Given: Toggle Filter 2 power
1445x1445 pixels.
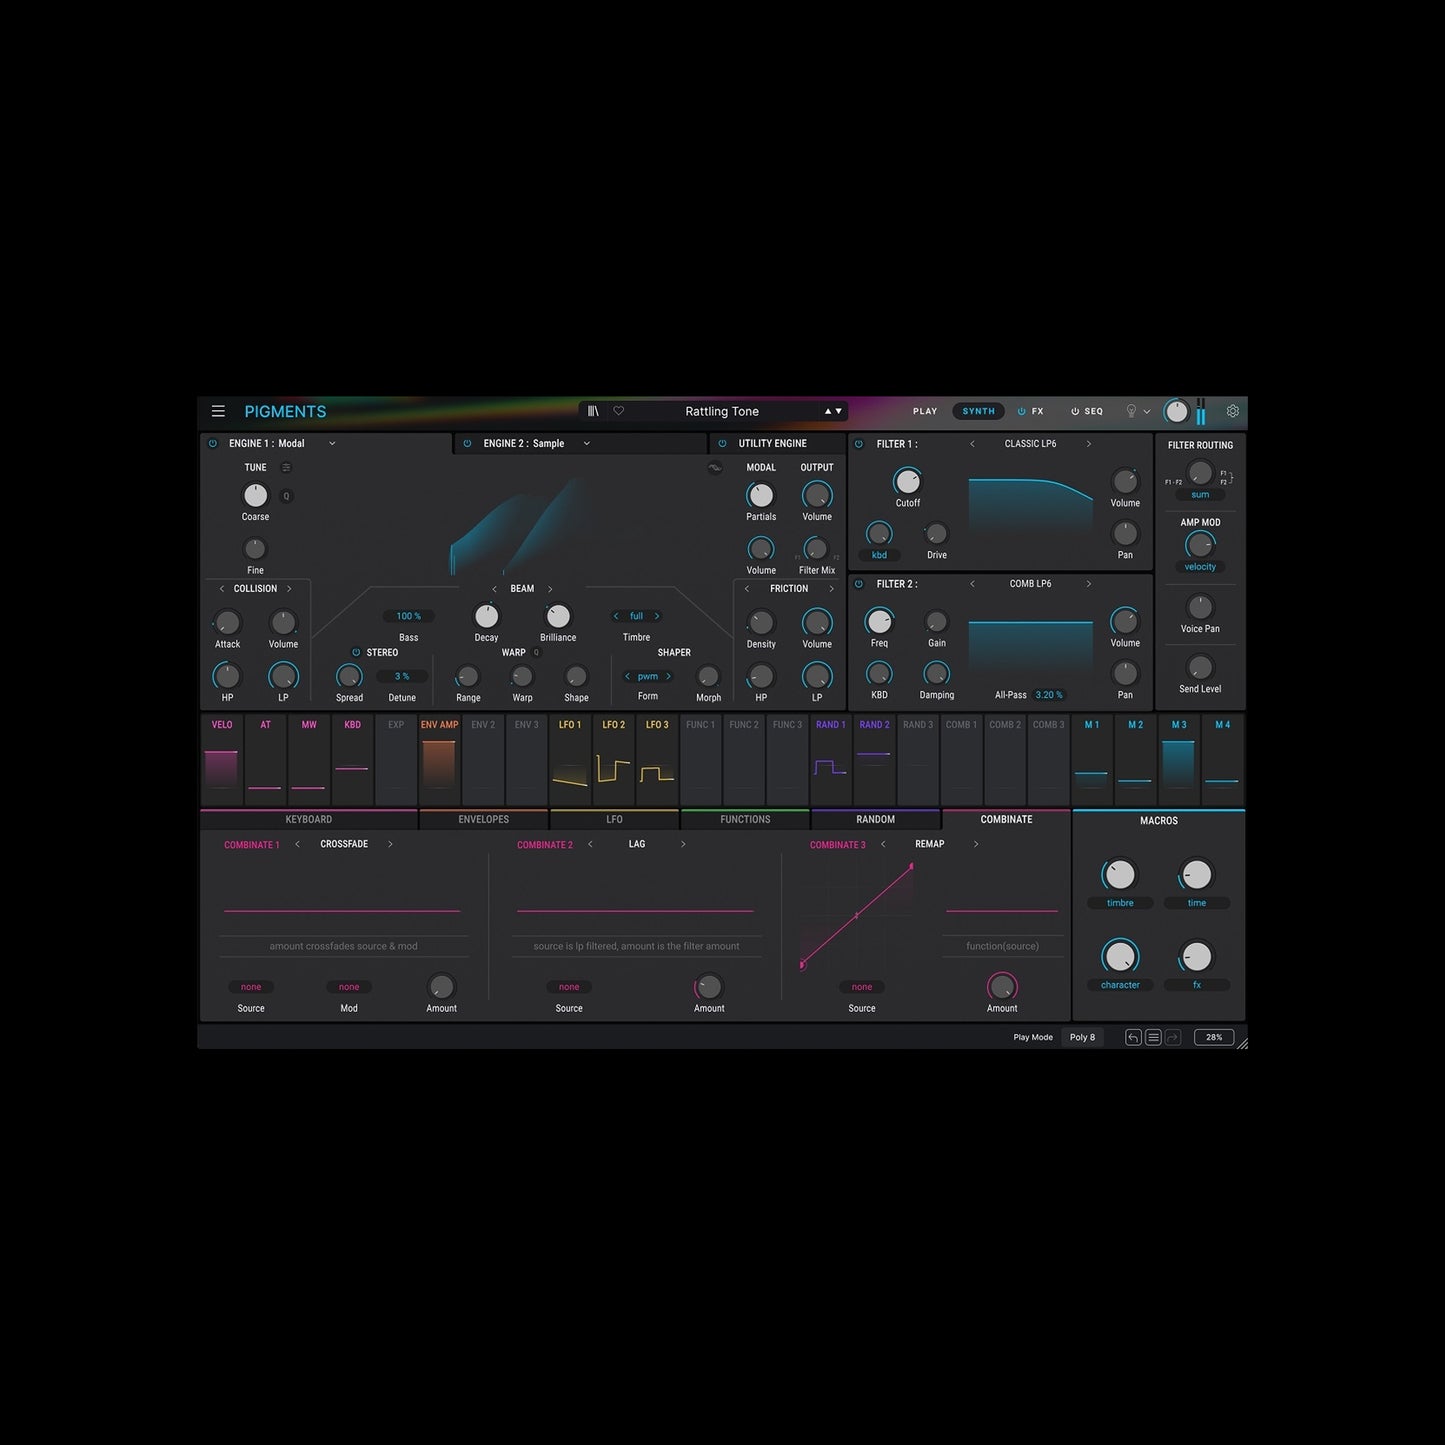Looking at the screenshot, I should [x=859, y=584].
